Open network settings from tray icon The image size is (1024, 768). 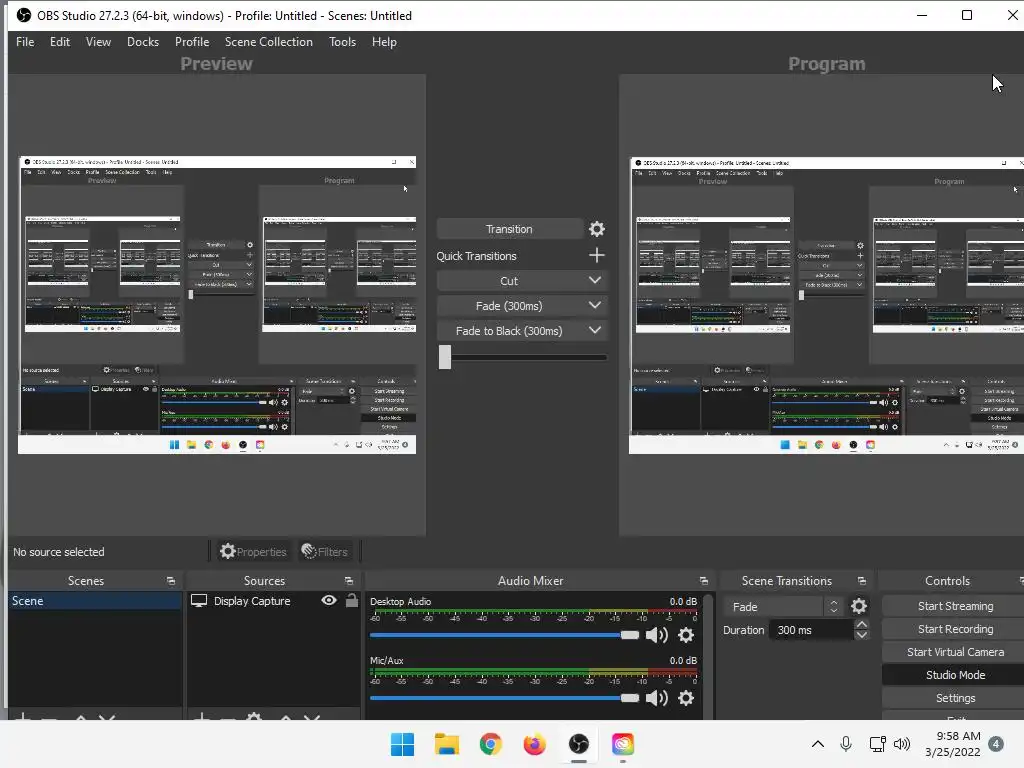pyautogui.click(x=877, y=744)
